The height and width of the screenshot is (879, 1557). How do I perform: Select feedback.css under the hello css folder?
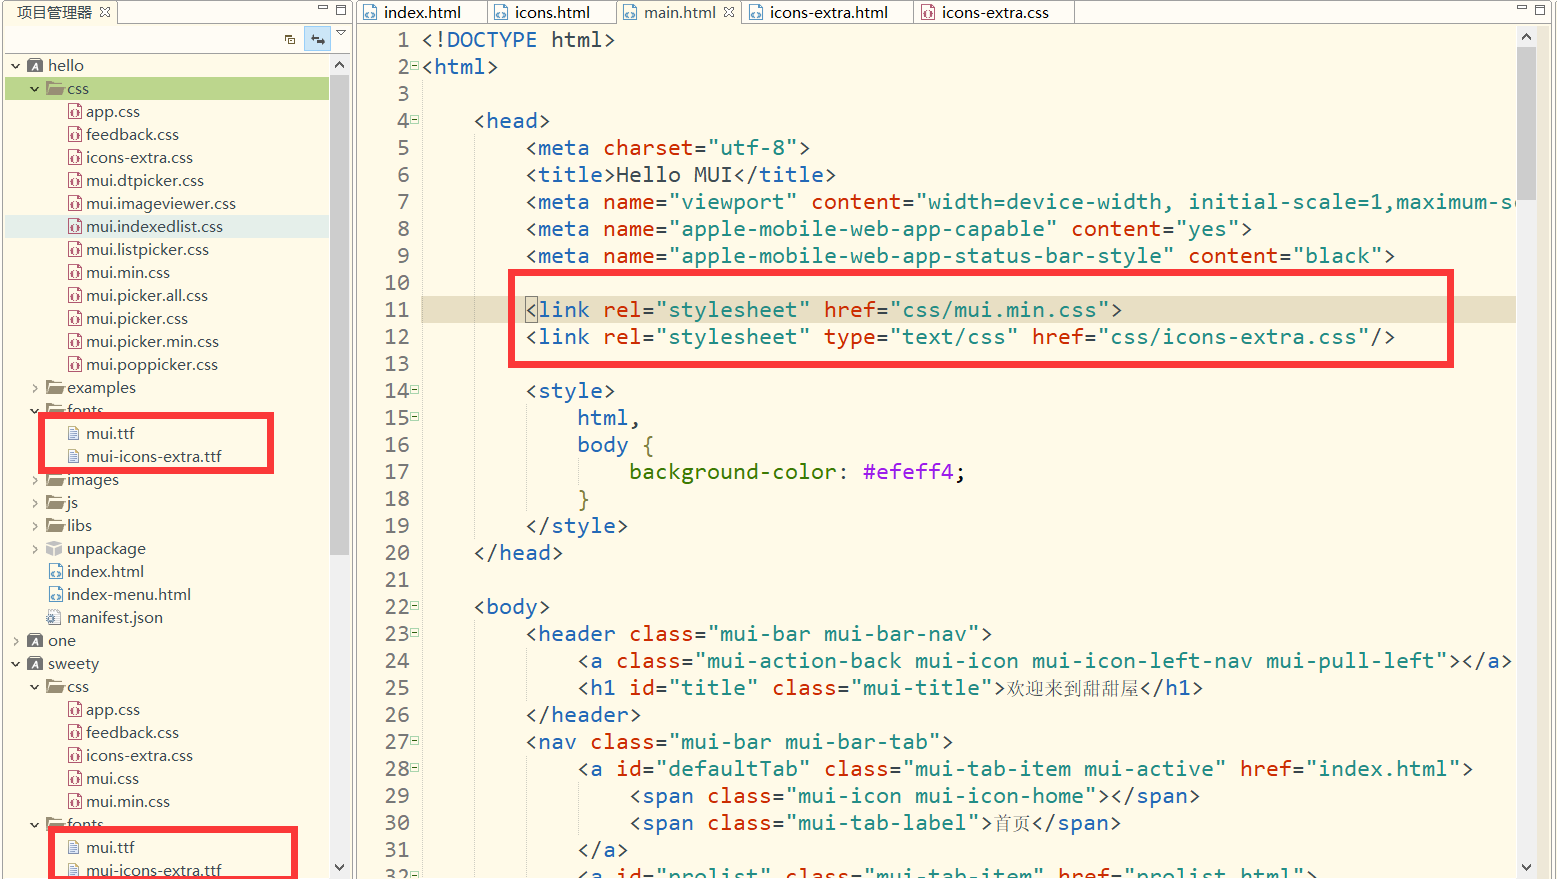point(132,135)
